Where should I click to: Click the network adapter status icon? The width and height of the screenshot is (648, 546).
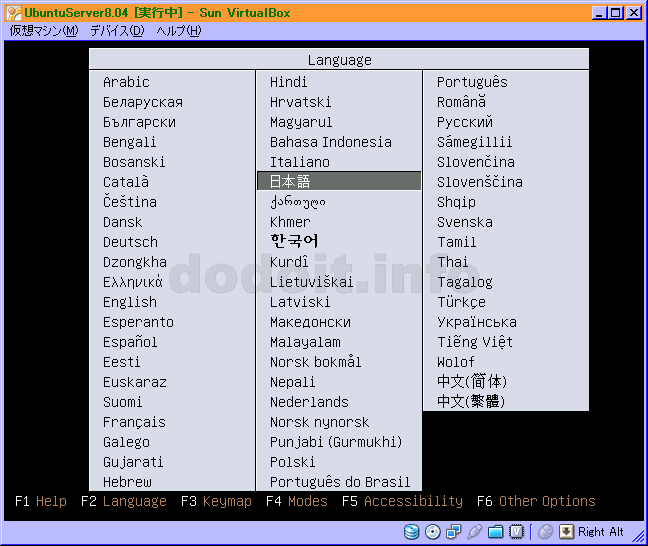click(x=454, y=532)
